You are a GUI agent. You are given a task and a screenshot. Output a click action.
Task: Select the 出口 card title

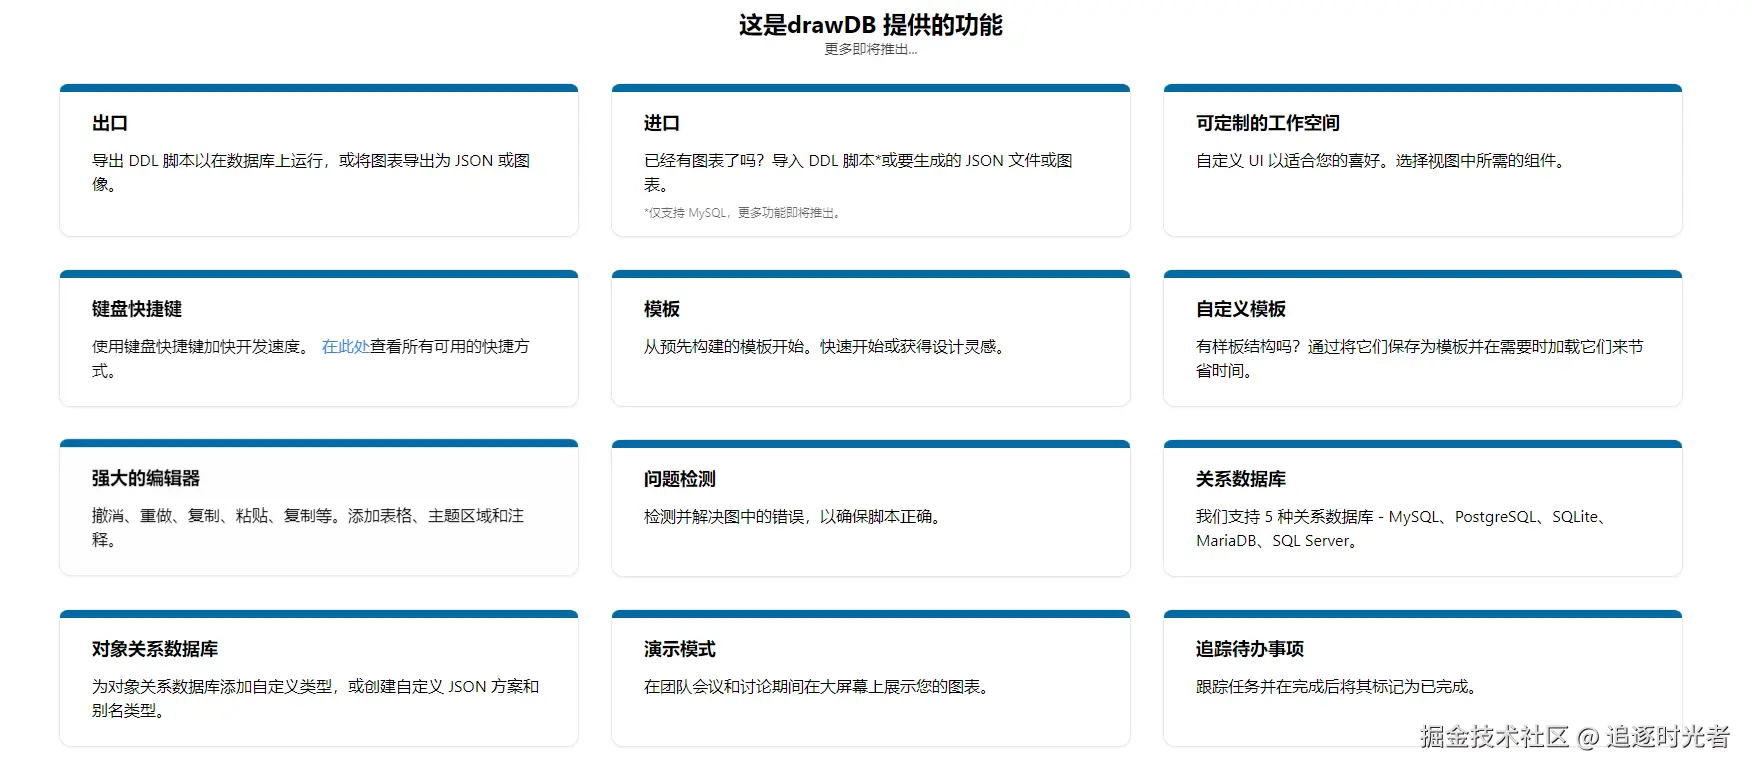[110, 123]
